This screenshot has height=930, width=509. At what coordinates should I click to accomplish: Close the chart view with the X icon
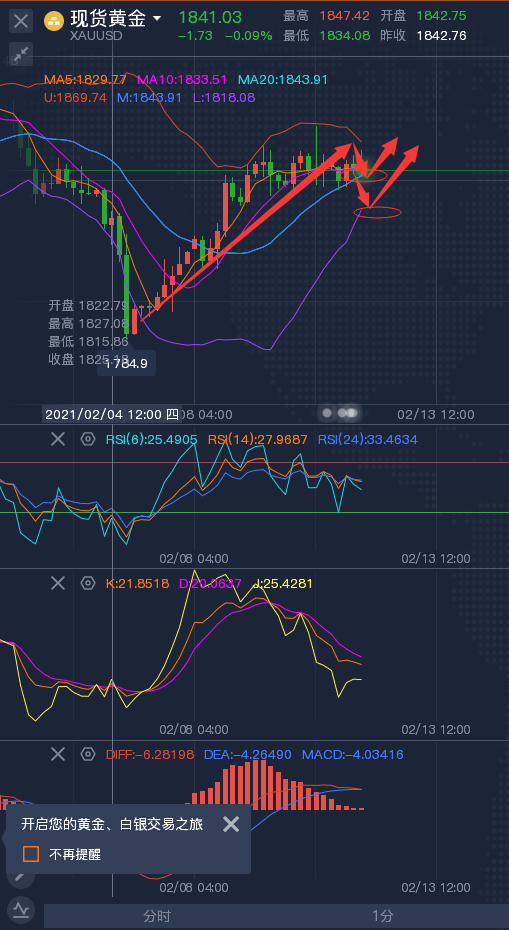coord(21,22)
